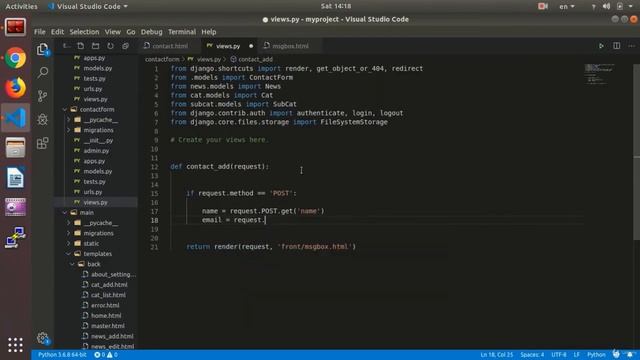This screenshot has height=360, width=640.
Task: Launch Firefox from the dock
Action: click(x=16, y=88)
